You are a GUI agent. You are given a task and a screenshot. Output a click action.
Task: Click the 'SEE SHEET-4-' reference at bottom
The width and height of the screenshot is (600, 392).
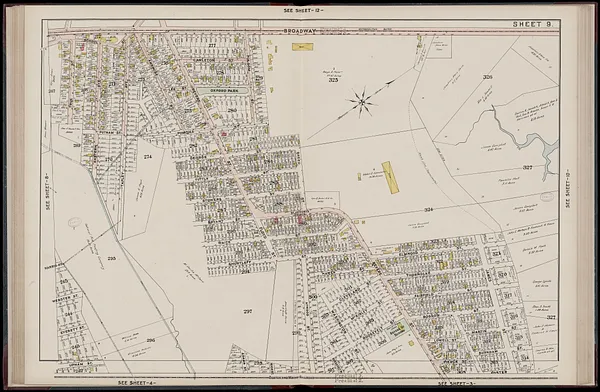pos(137,382)
